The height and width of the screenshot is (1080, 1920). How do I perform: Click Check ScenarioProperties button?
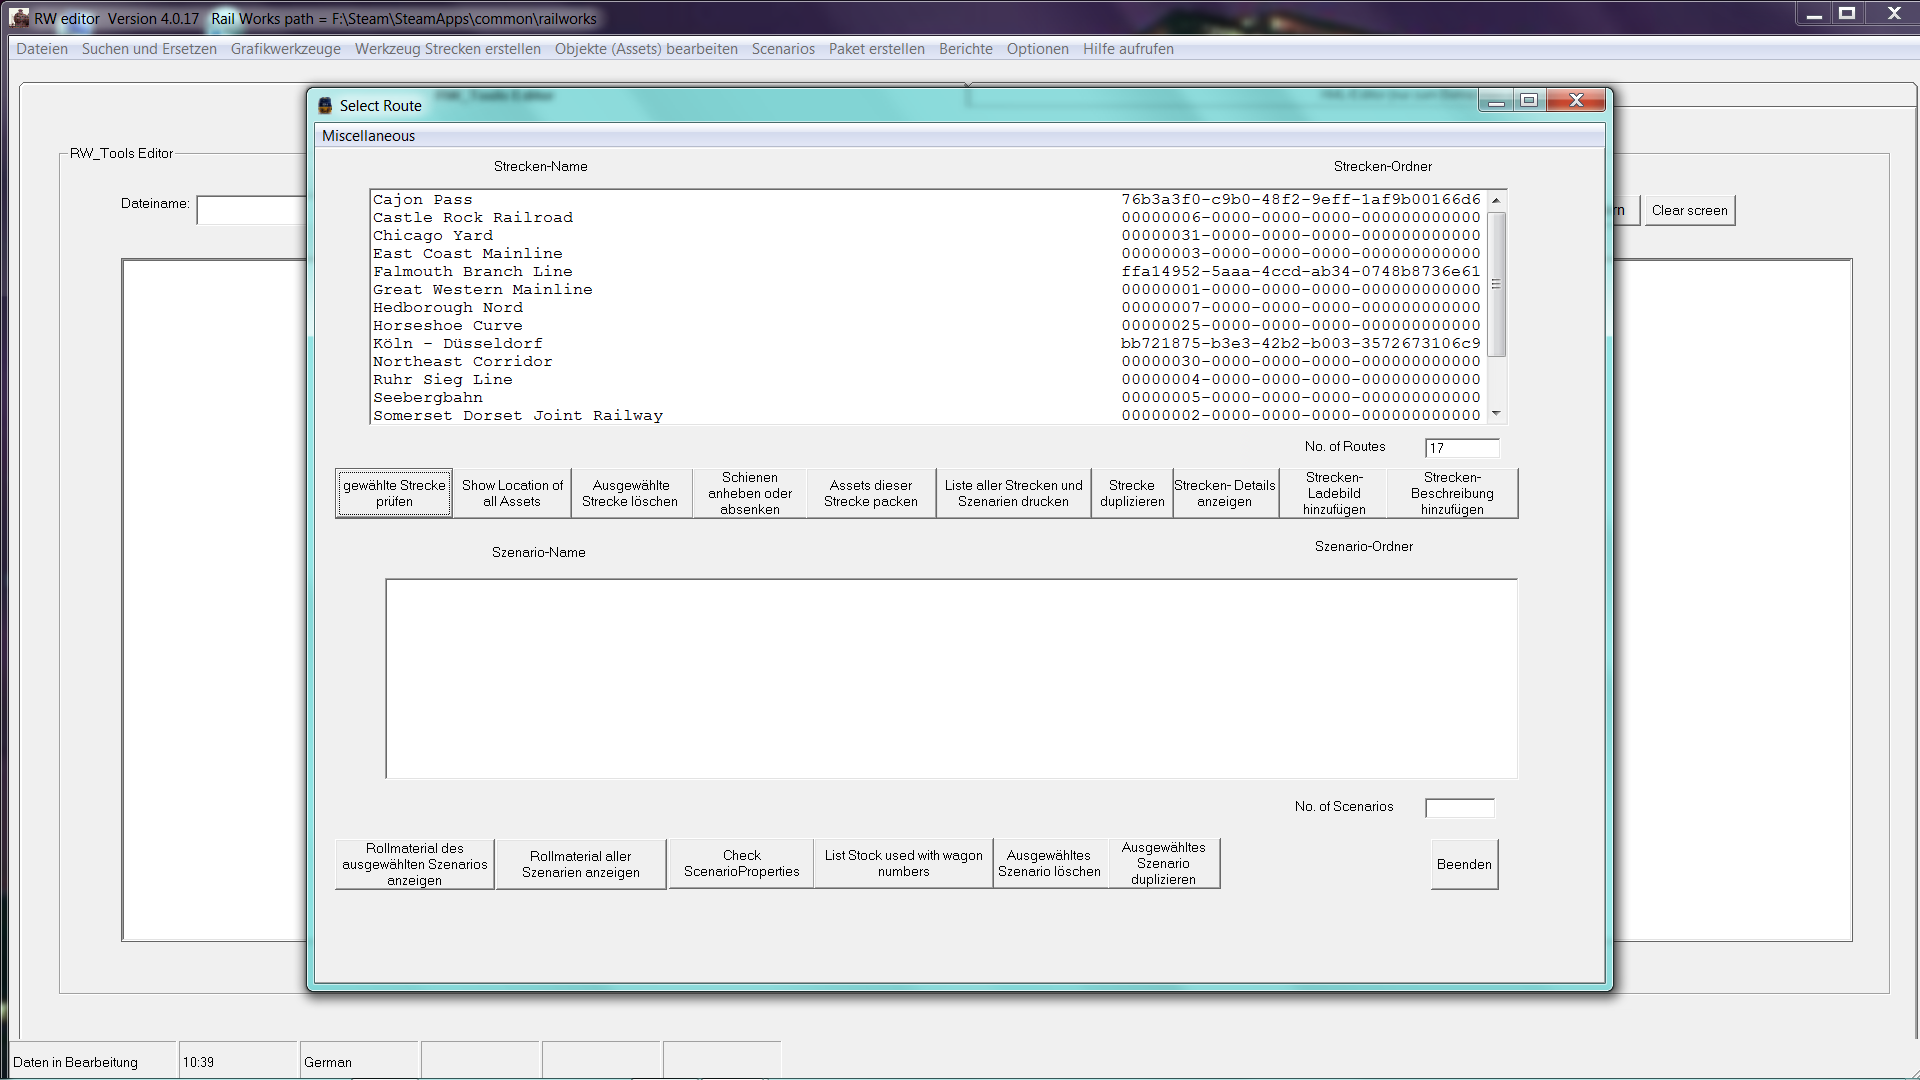[741, 864]
